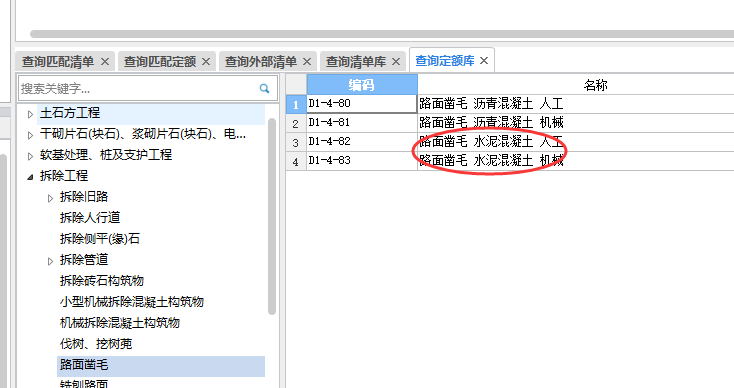The height and width of the screenshot is (388, 734).
Task: Select code cell D1-4-80
Action: coord(362,104)
